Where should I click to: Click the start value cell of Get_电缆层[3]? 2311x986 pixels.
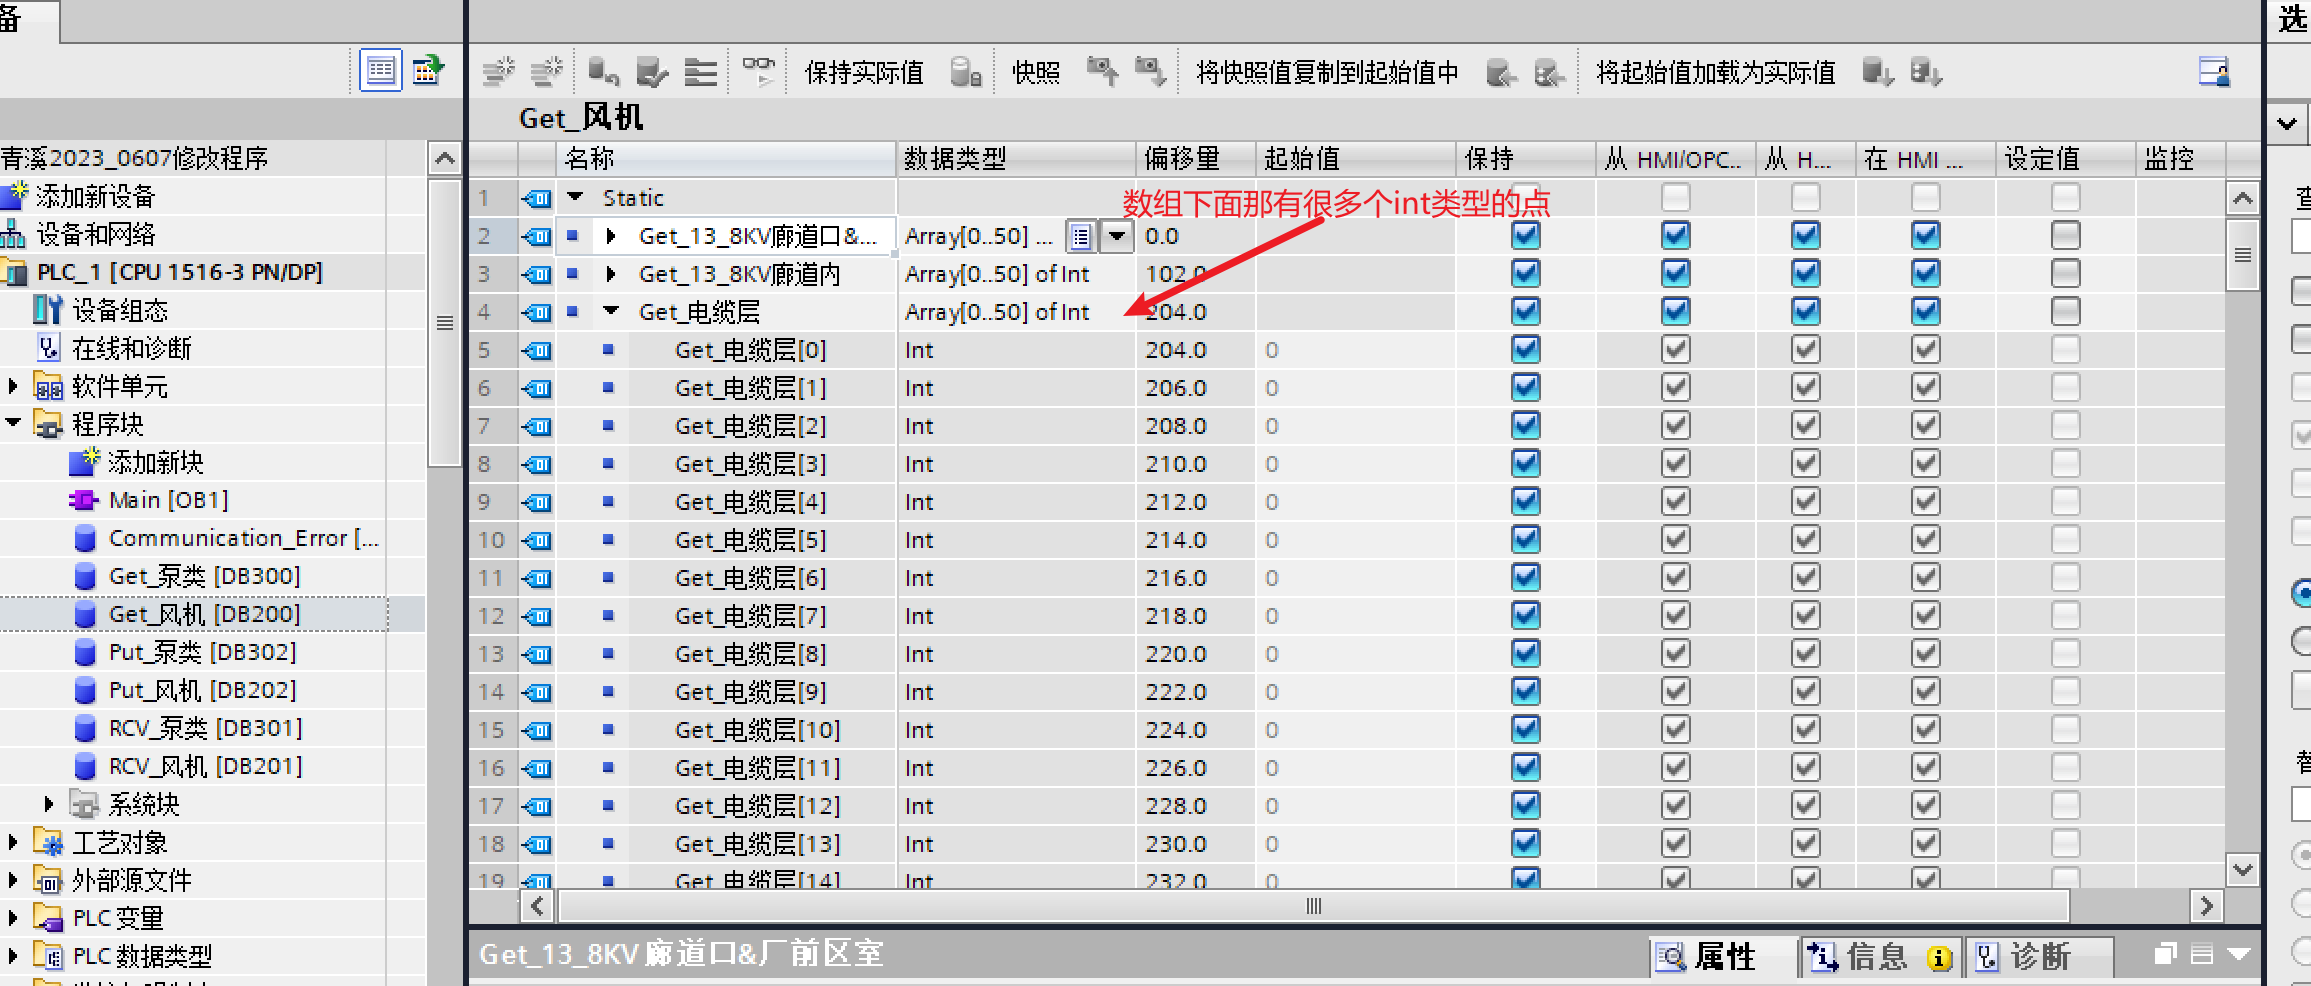[1356, 464]
